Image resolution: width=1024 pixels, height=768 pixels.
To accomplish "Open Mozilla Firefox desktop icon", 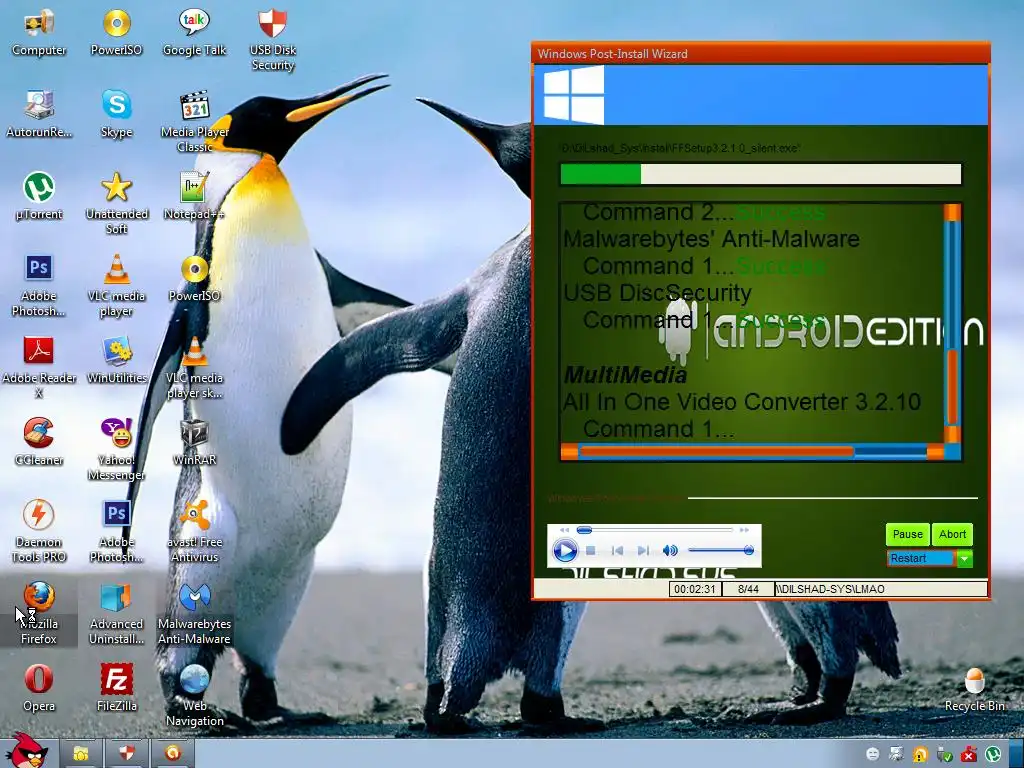I will coord(39,613).
